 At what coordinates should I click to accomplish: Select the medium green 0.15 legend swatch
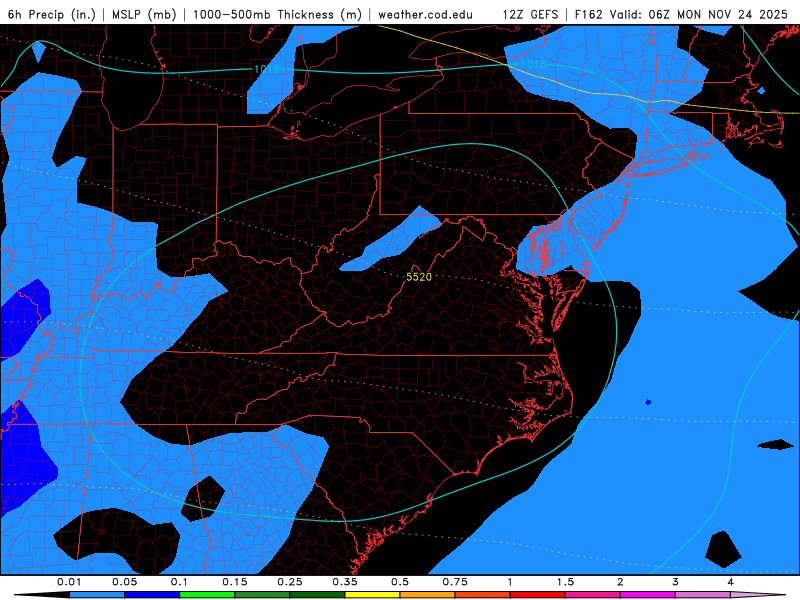click(262, 595)
